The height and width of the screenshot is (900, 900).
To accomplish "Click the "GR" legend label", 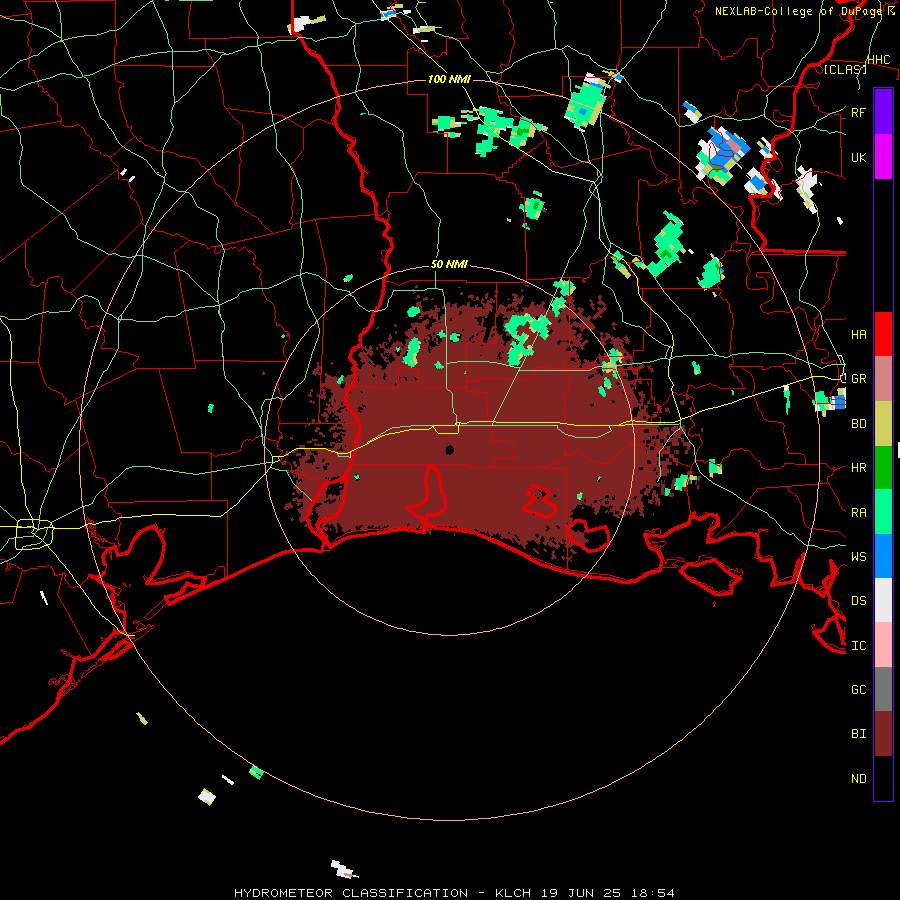I will coord(858,379).
